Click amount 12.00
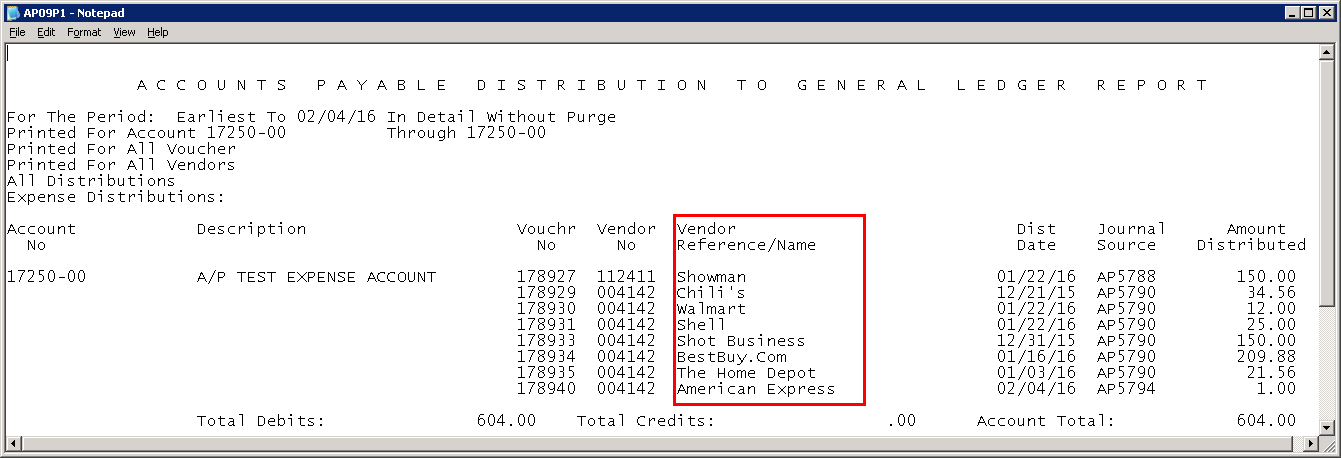This screenshot has height=458, width=1341. point(1271,309)
